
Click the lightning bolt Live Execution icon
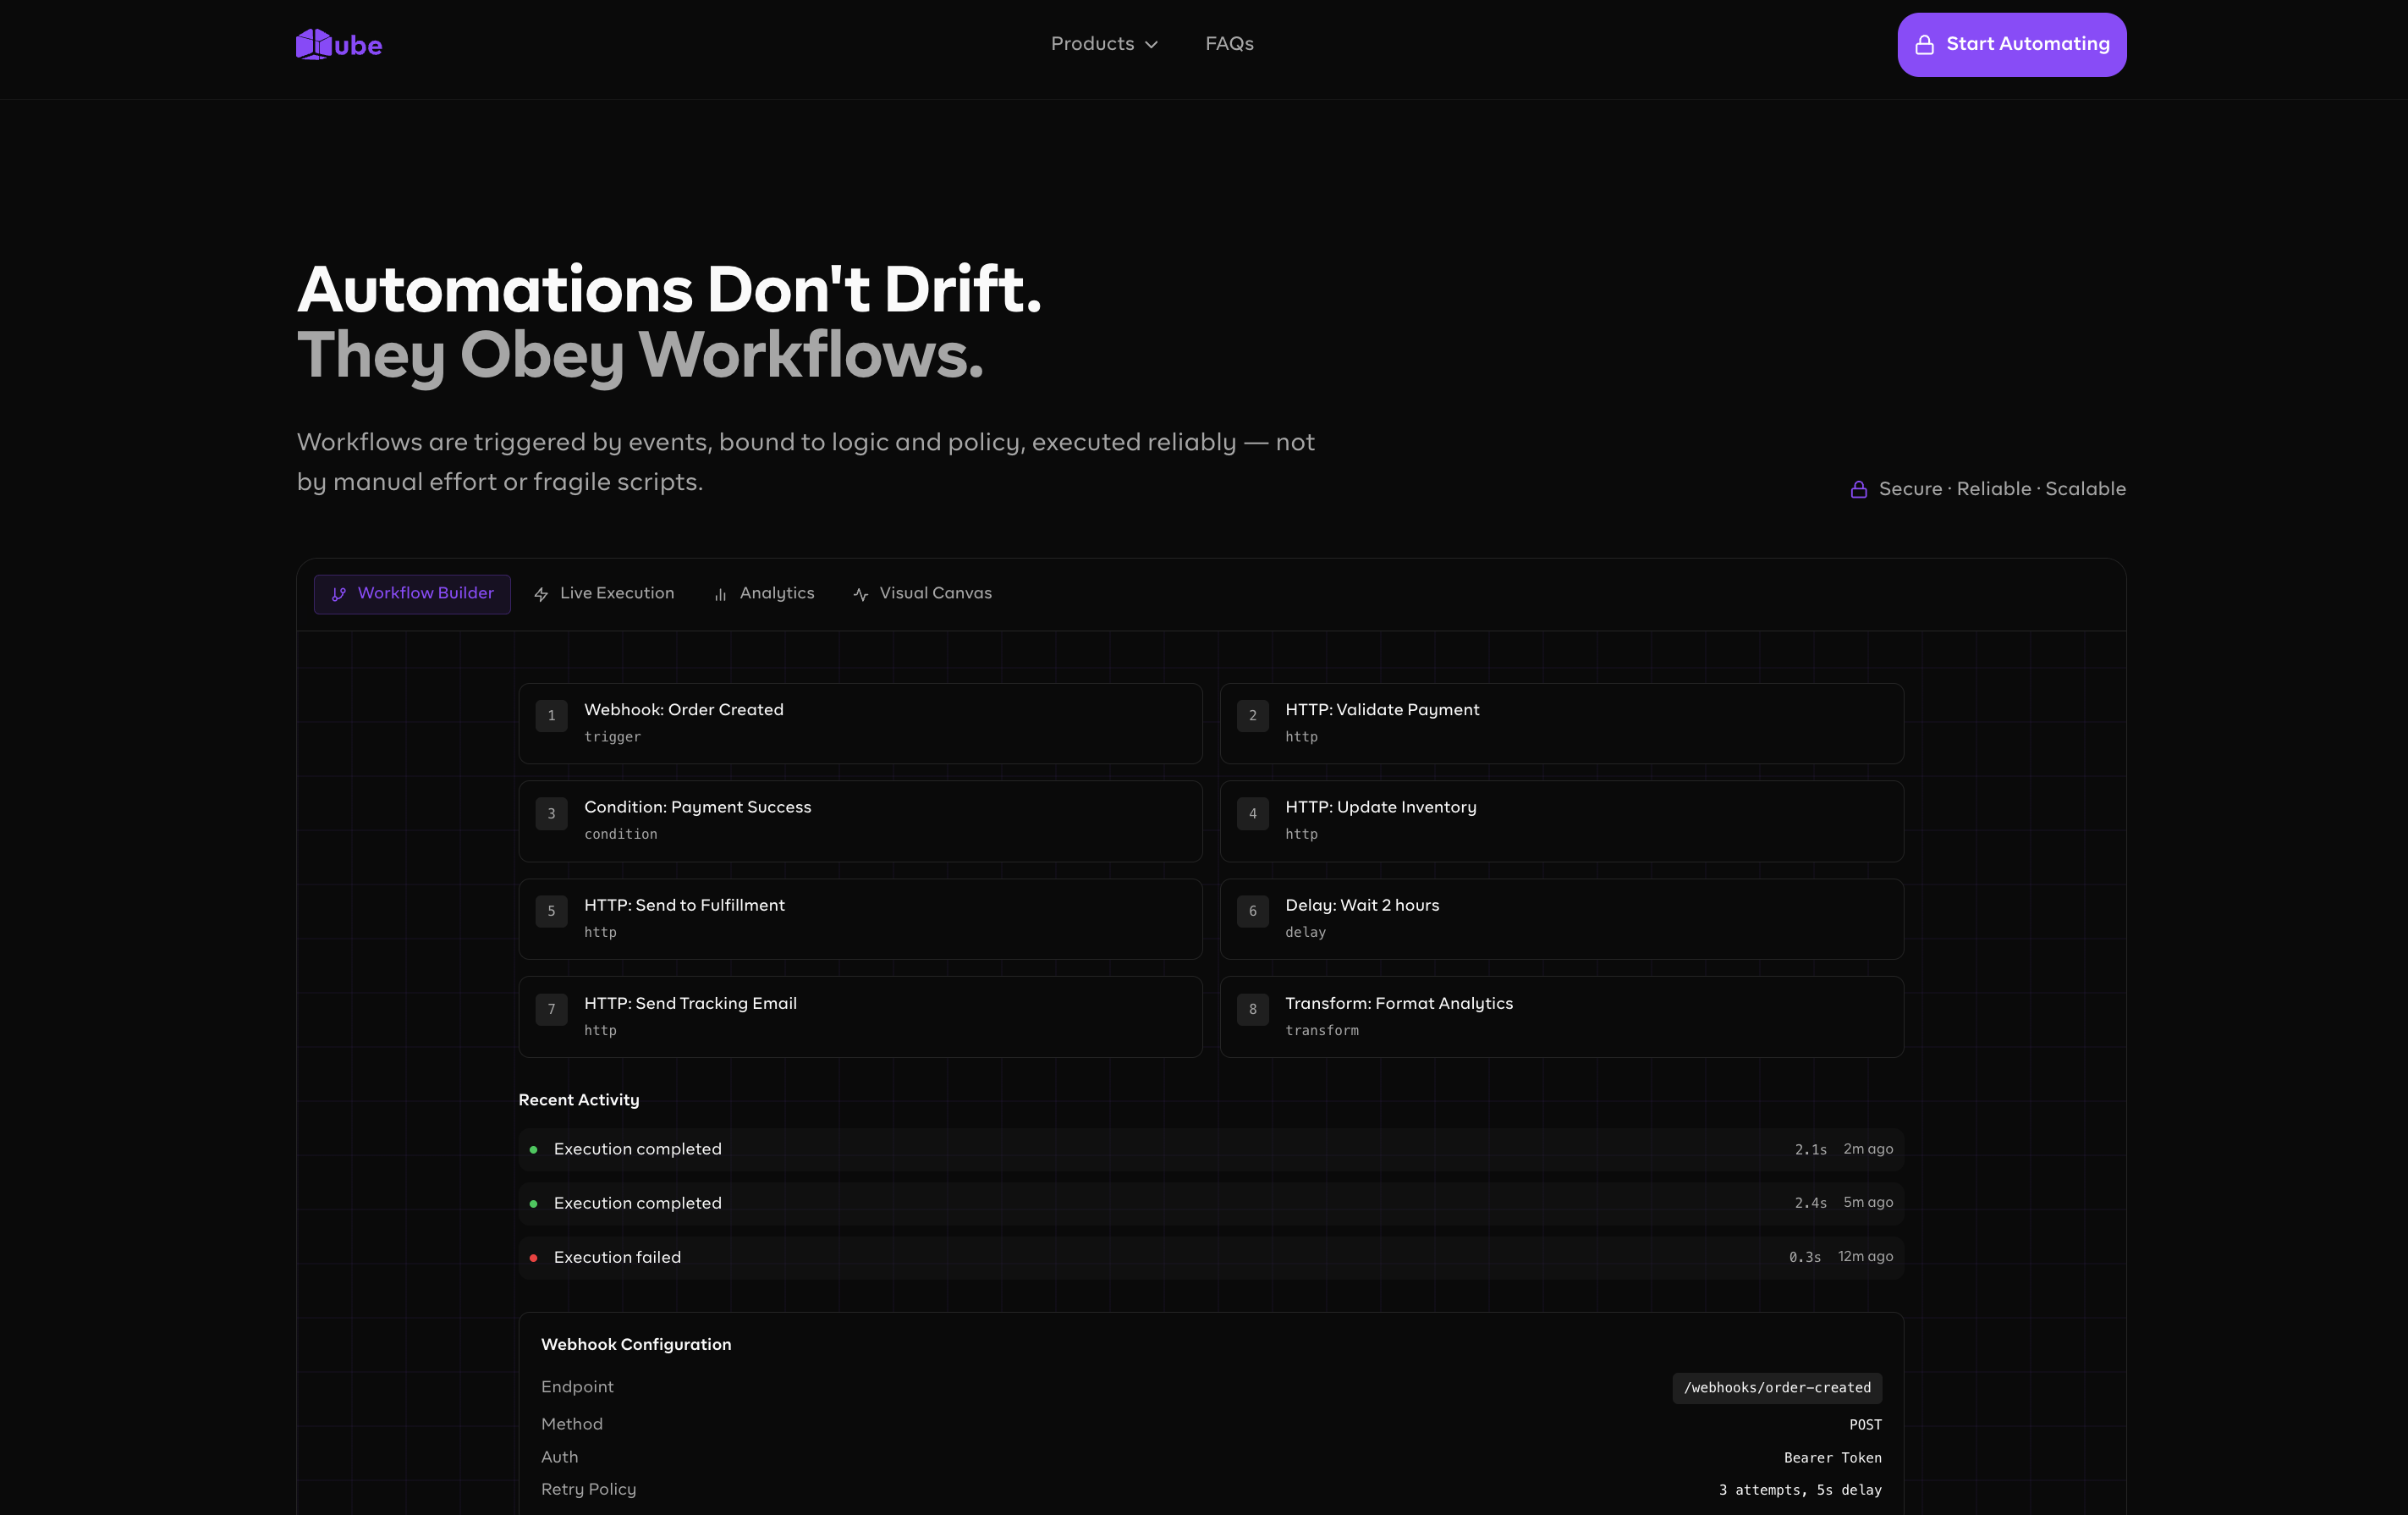(541, 594)
